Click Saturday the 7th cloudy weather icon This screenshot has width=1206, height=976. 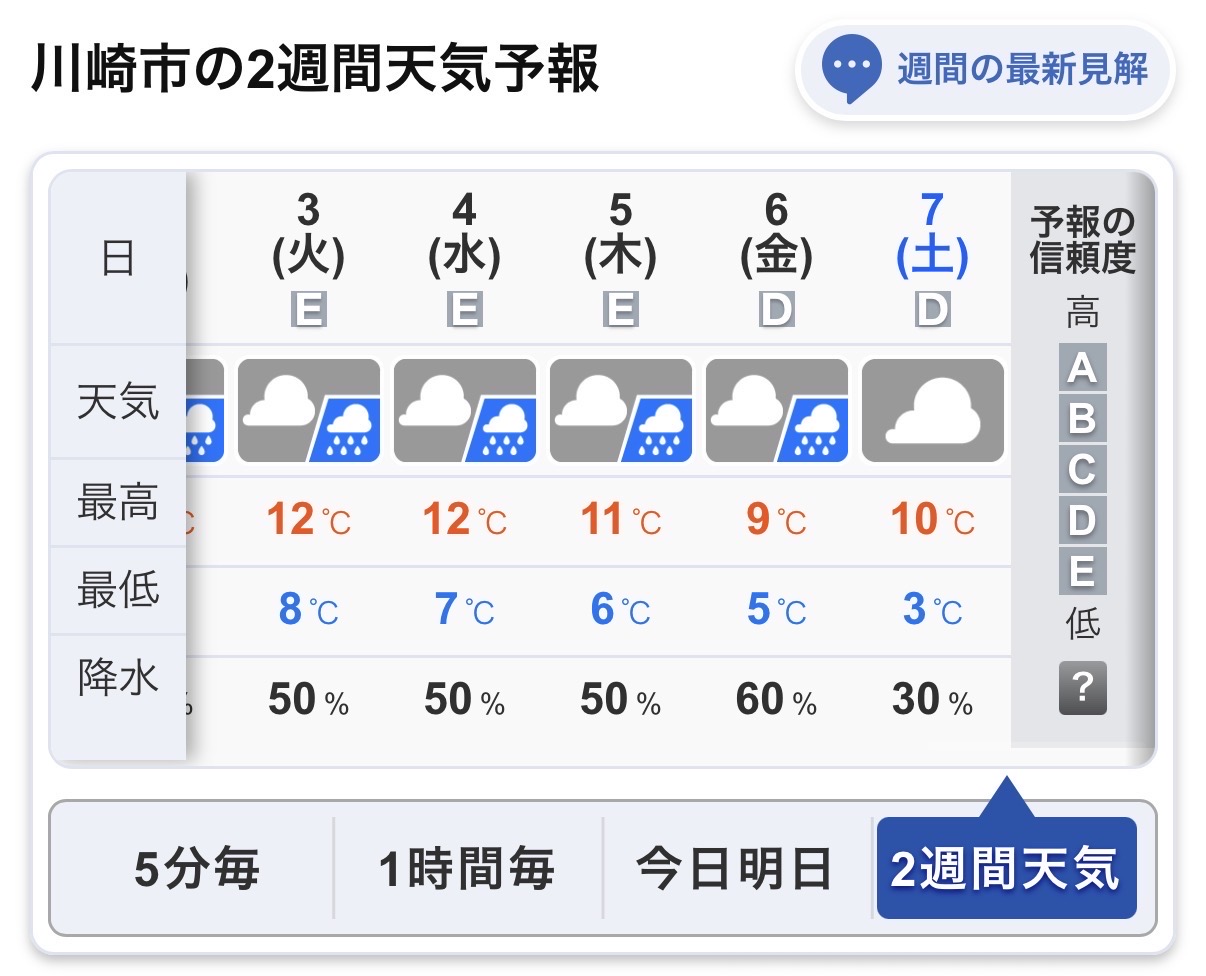tap(932, 410)
